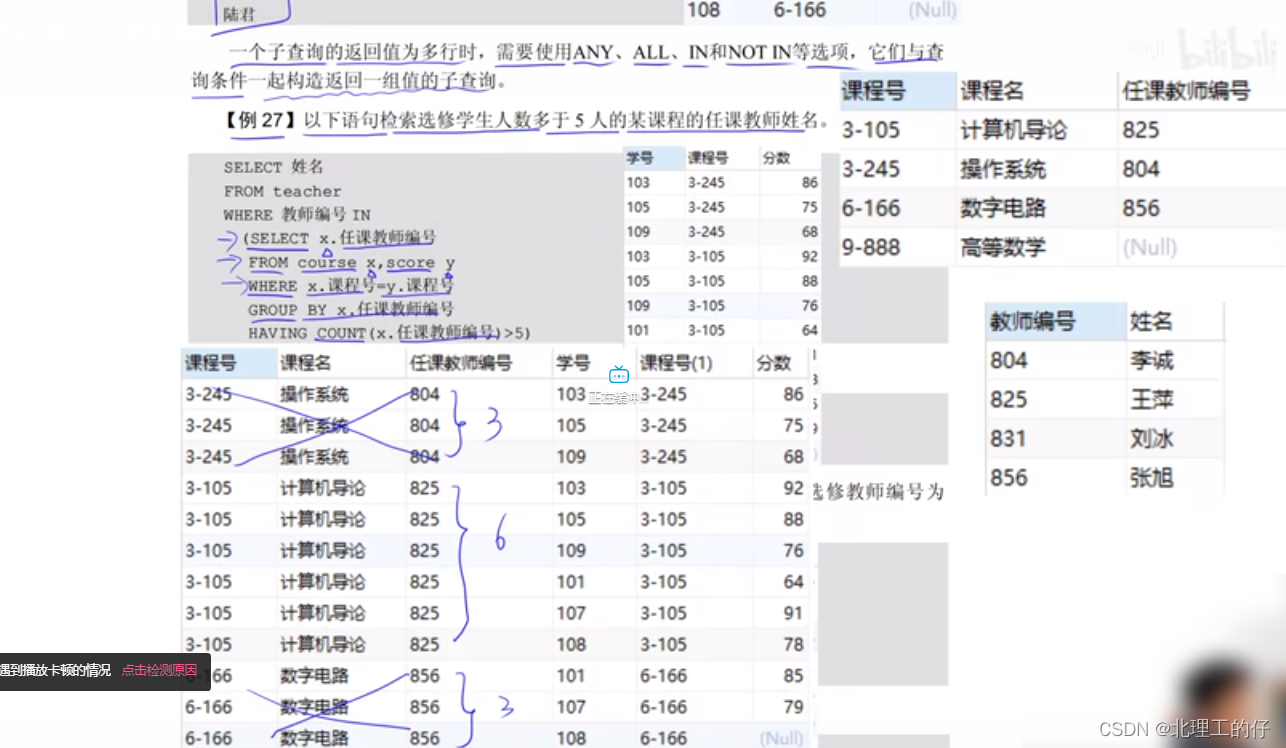Select the score 85 cell
This screenshot has width=1286, height=748.
(x=794, y=675)
